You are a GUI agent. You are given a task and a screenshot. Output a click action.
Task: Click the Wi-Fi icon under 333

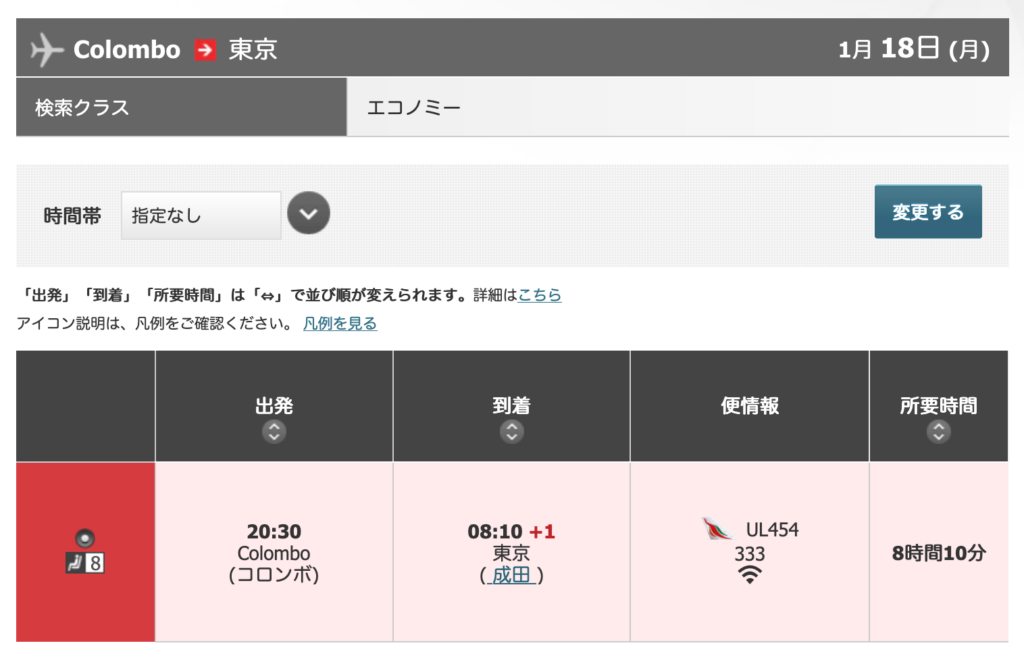749,575
